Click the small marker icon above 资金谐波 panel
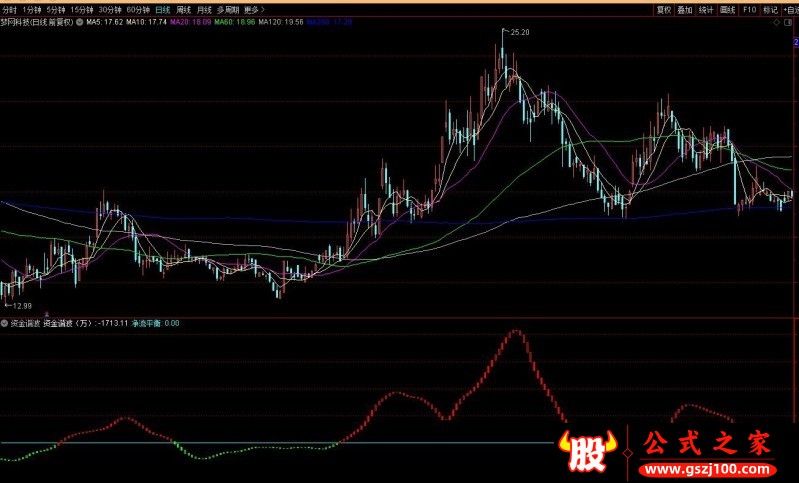This screenshot has width=799, height=483. point(47,314)
